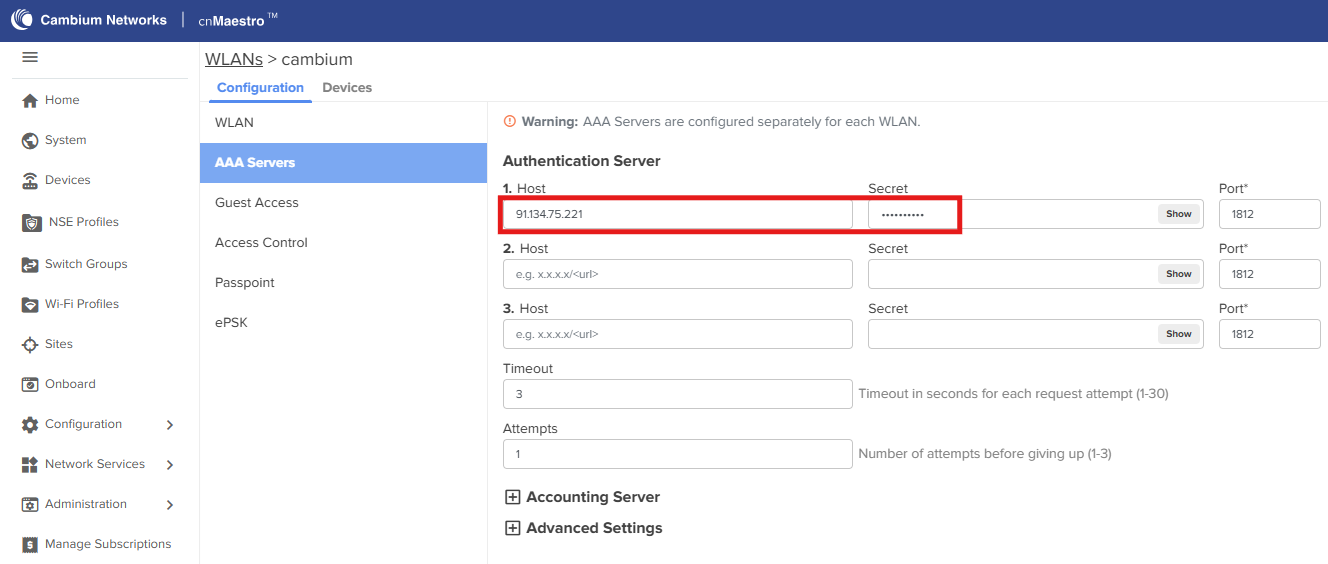Expand the Network Services submenu arrow
Screen dimensions: 1328x564
tap(170, 465)
